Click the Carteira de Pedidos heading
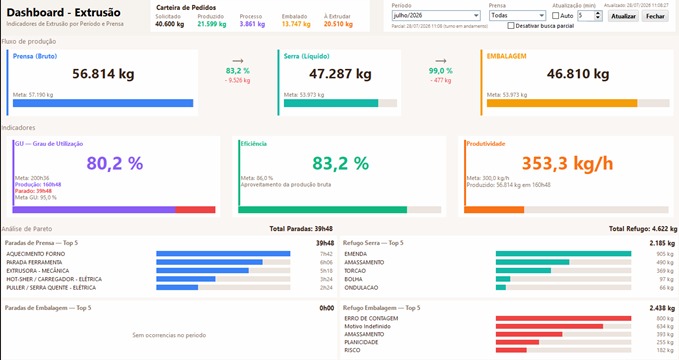679x360 pixels. [x=186, y=7]
